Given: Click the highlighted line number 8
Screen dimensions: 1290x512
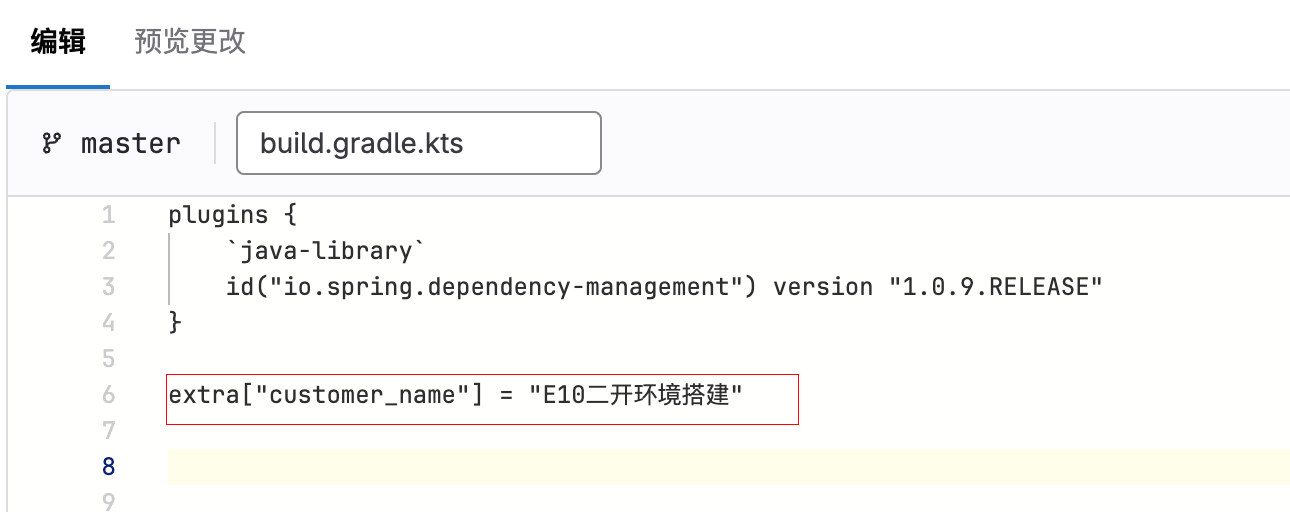Looking at the screenshot, I should point(108,467).
